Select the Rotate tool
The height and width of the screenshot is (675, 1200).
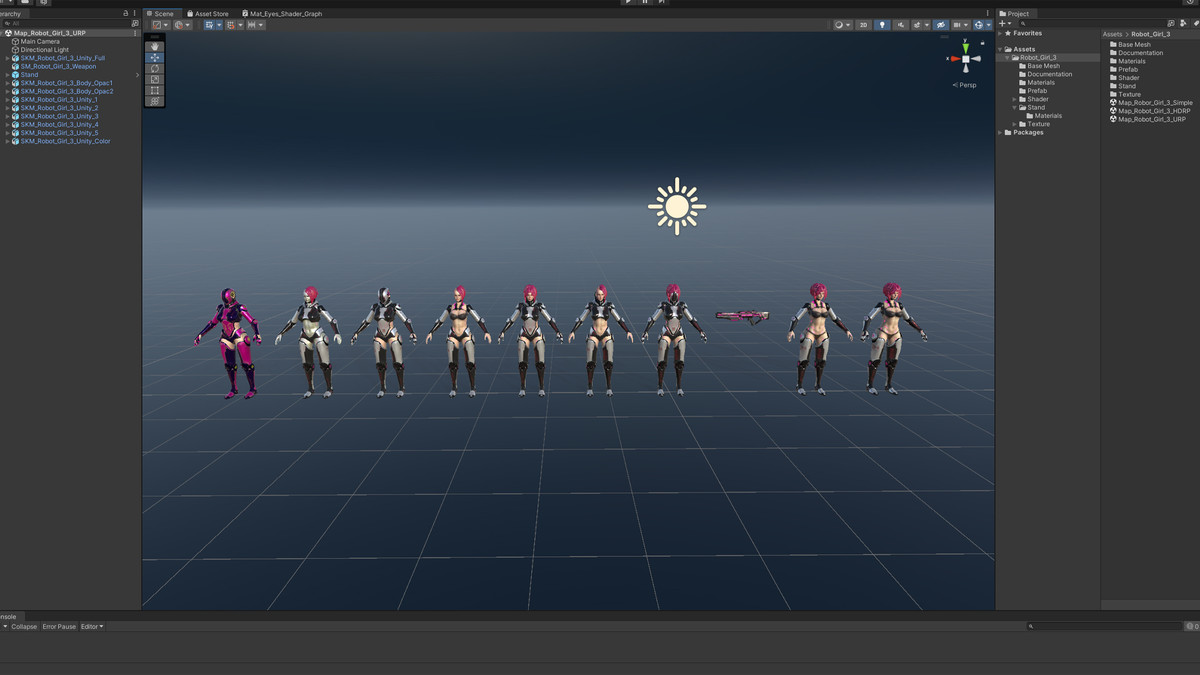click(x=154, y=69)
